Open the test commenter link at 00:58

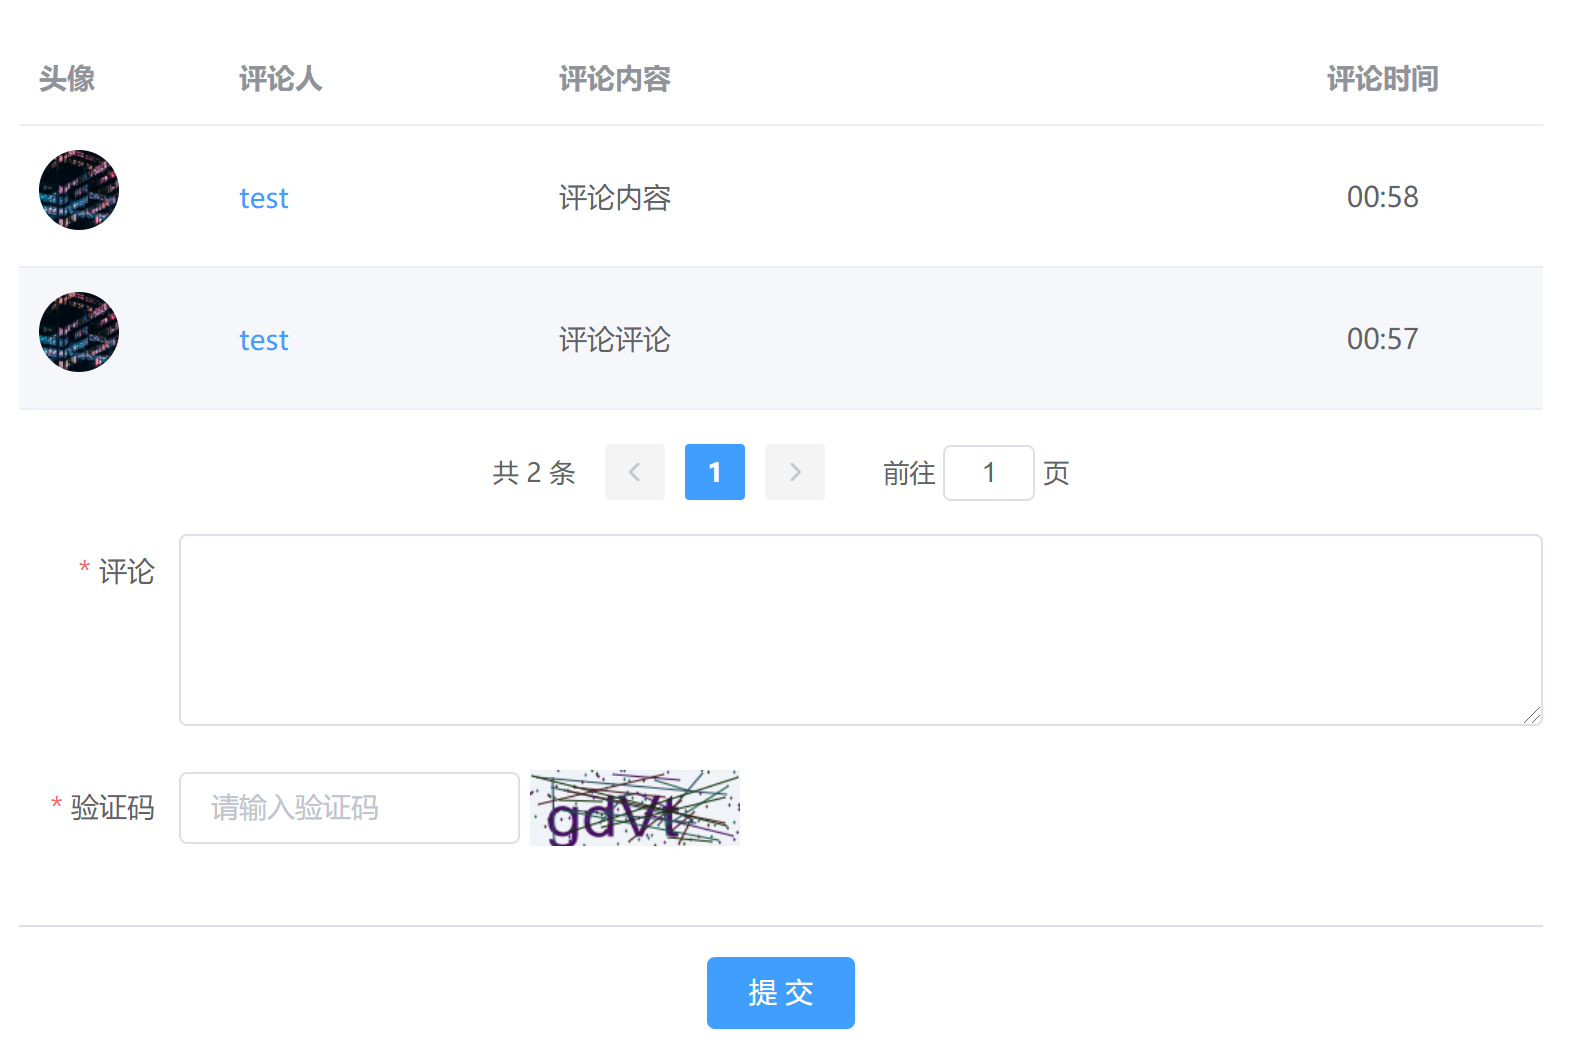tap(263, 198)
